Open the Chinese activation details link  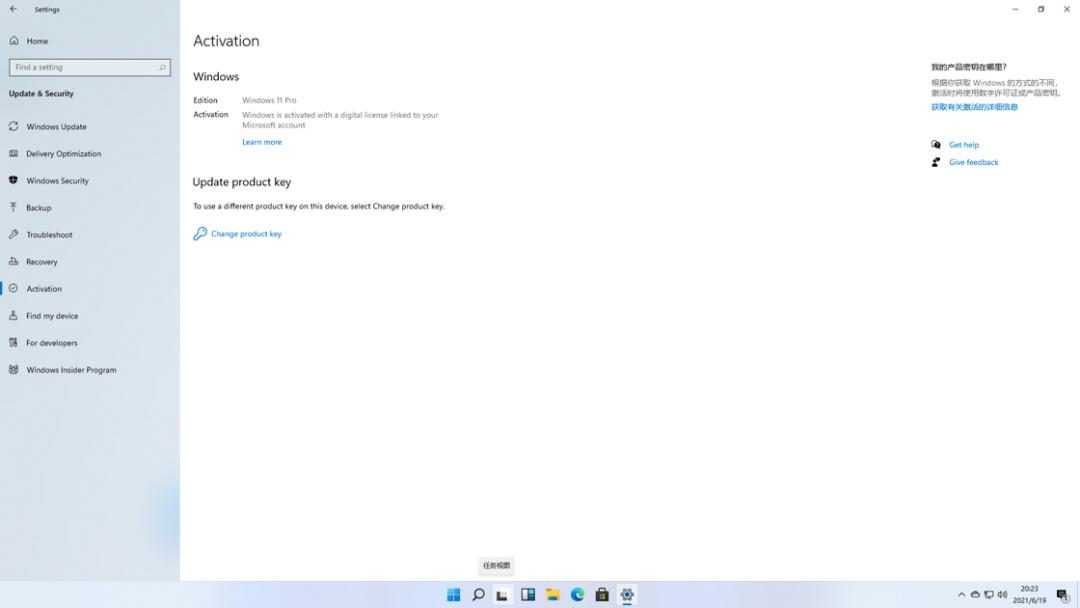[x=974, y=107]
